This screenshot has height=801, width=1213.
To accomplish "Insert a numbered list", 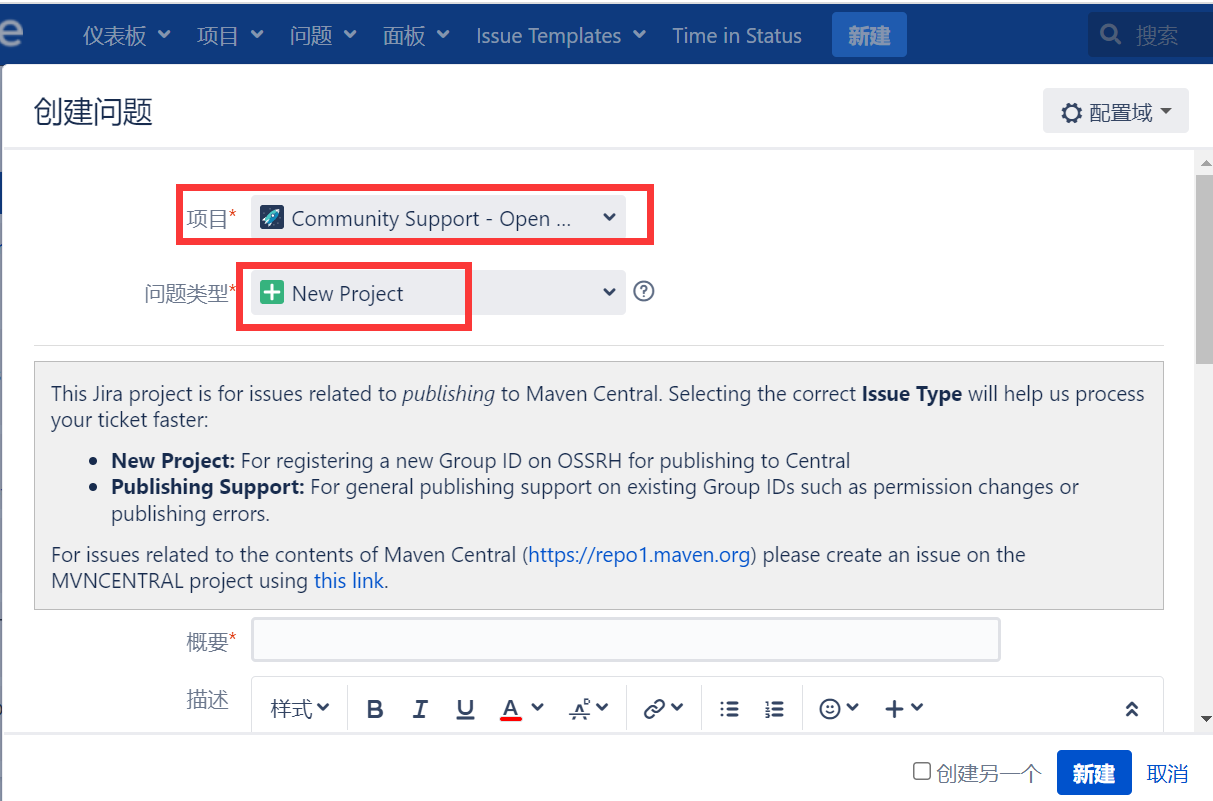I will click(x=774, y=709).
